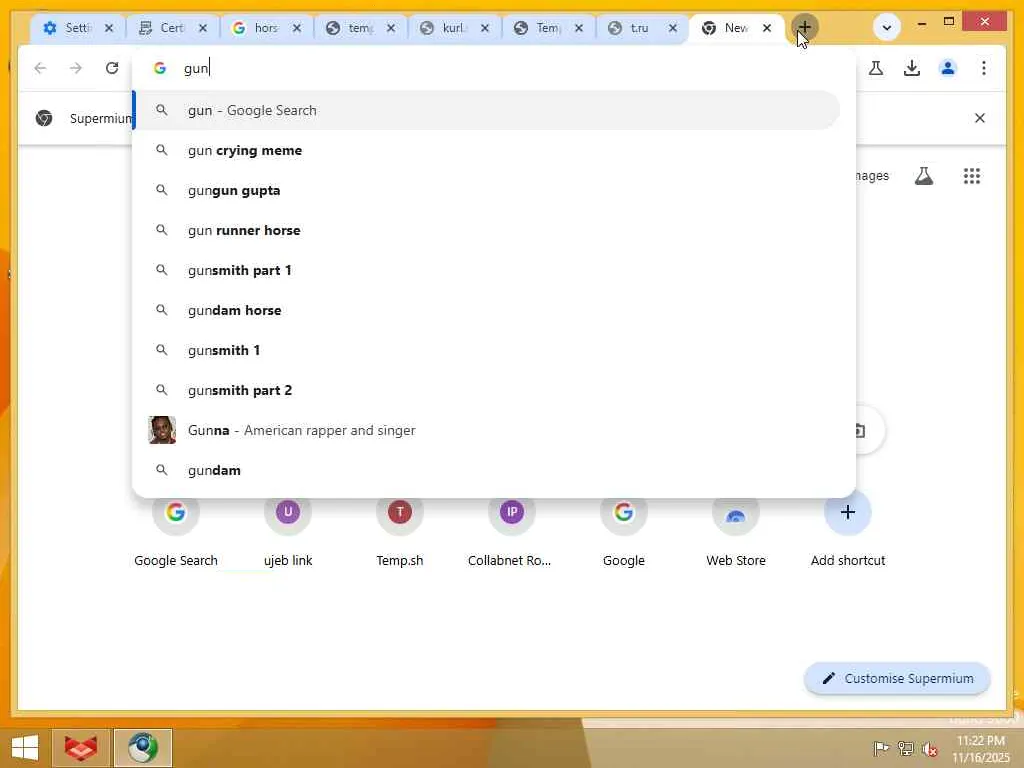
Task: Close the Settings tab
Action: click(x=109, y=28)
